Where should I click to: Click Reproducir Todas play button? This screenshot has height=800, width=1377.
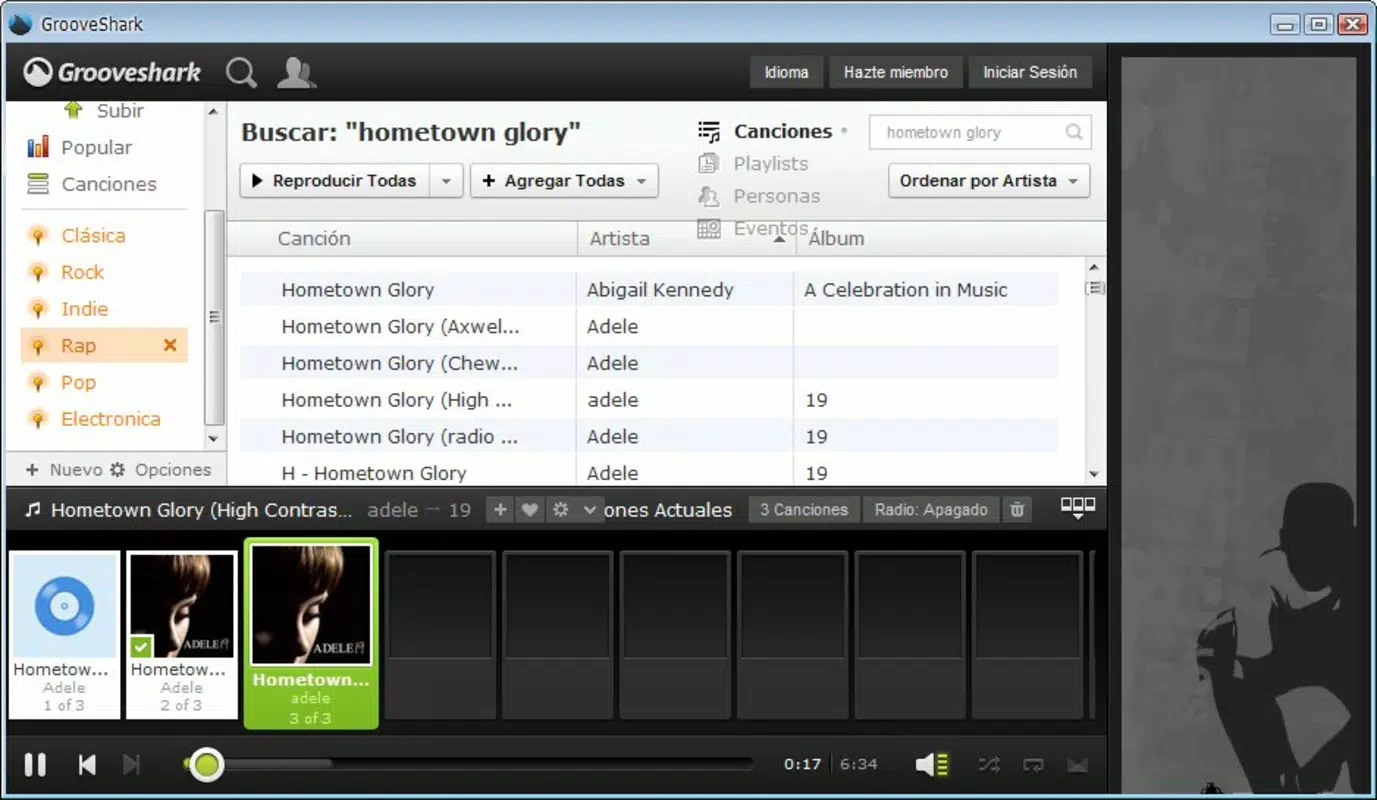tap(335, 181)
